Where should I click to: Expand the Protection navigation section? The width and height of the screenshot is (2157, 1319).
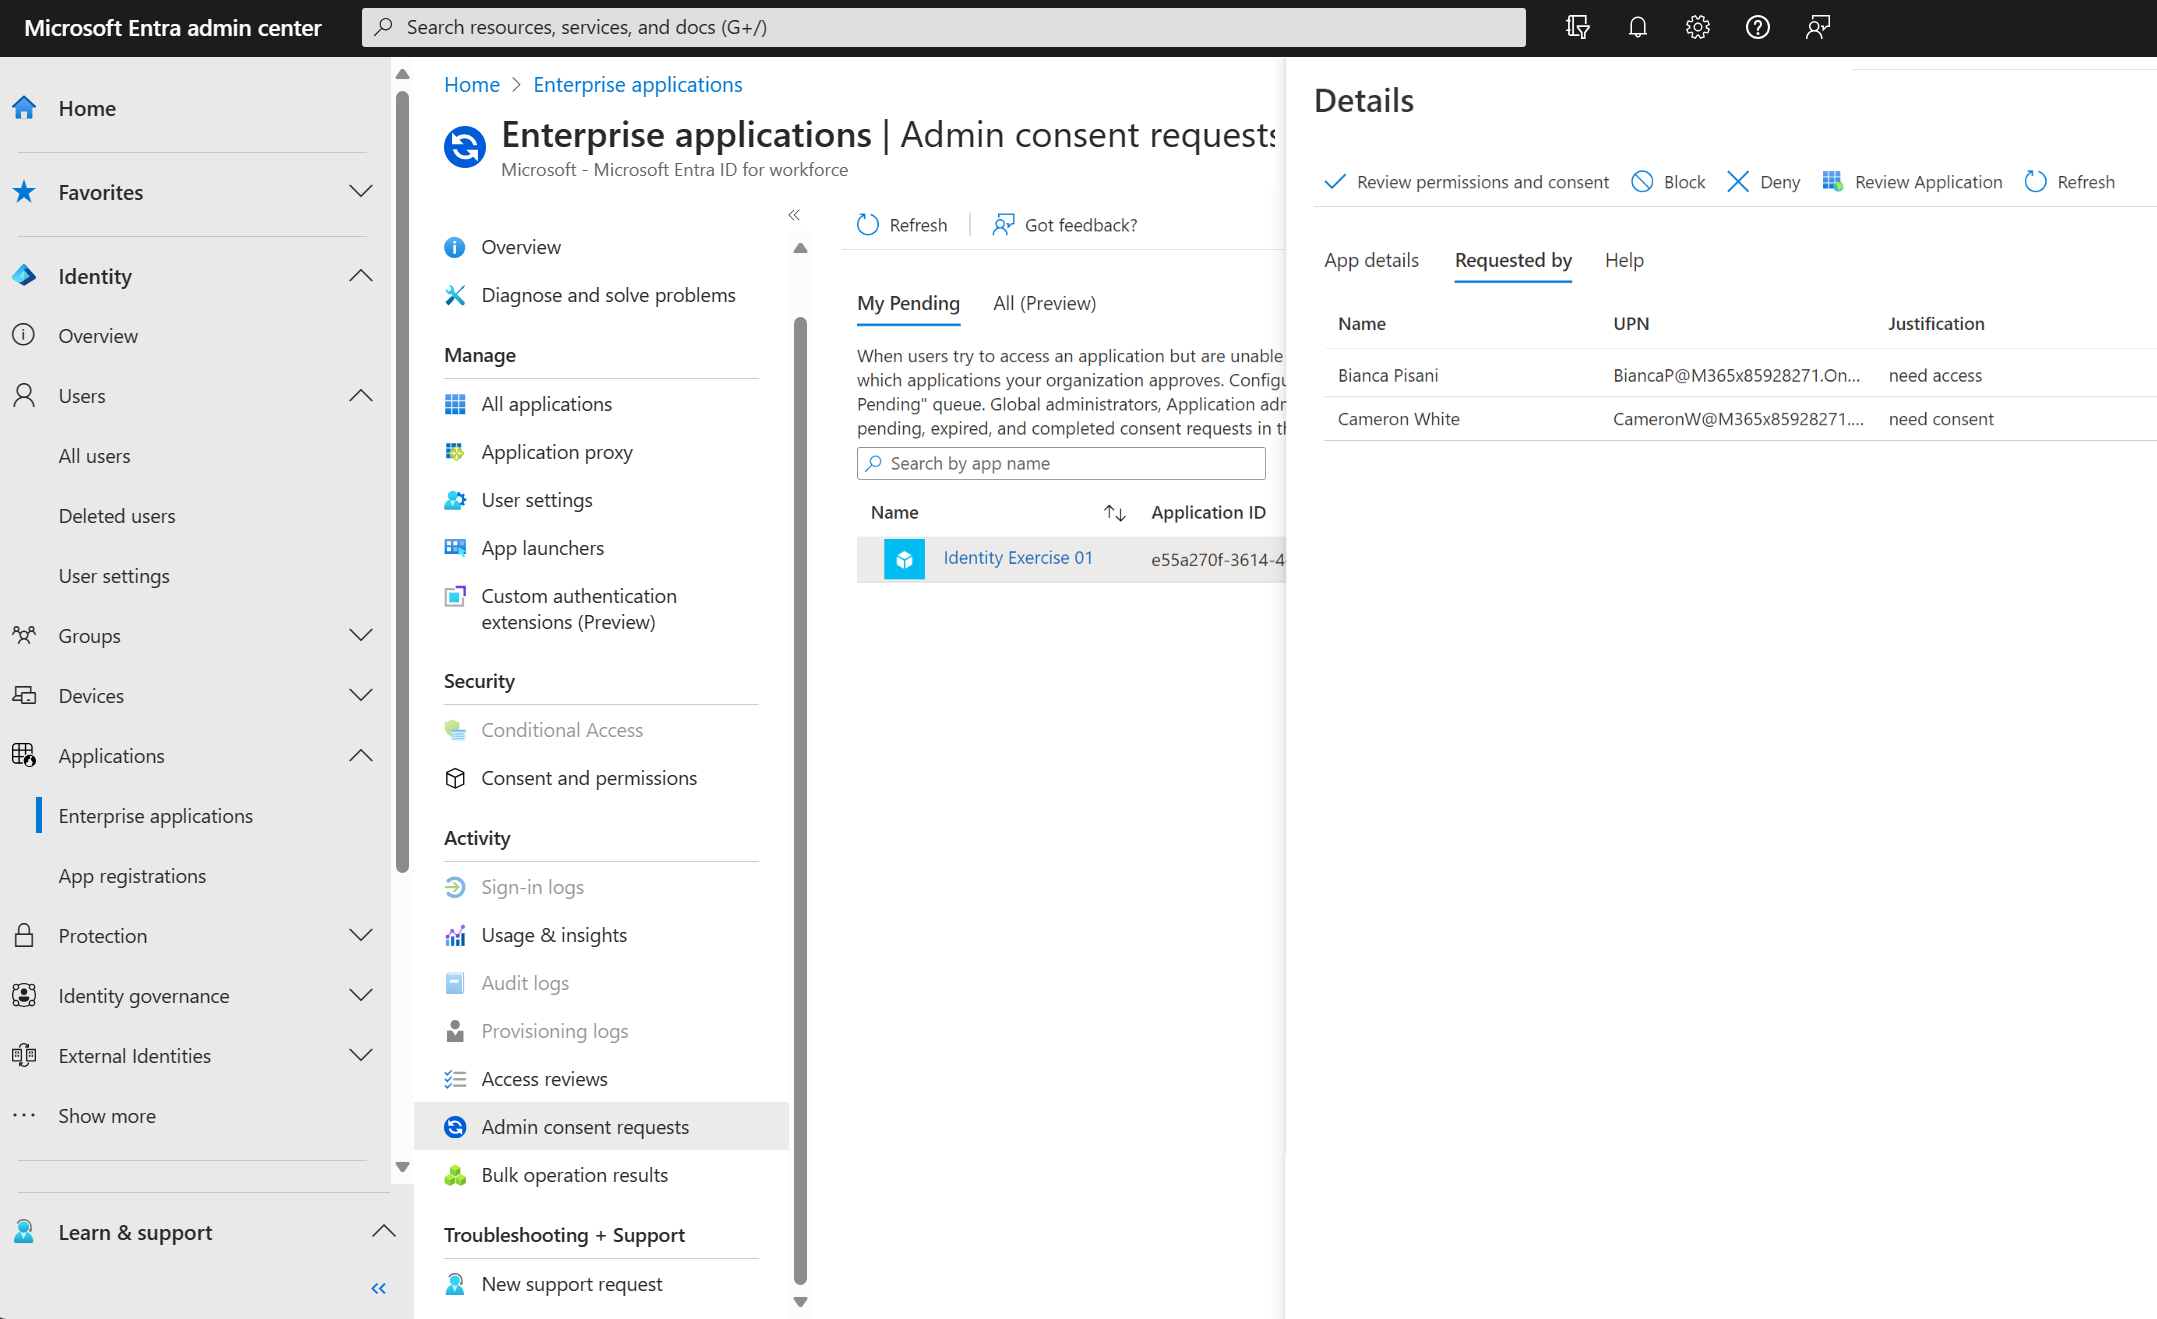[x=361, y=936]
